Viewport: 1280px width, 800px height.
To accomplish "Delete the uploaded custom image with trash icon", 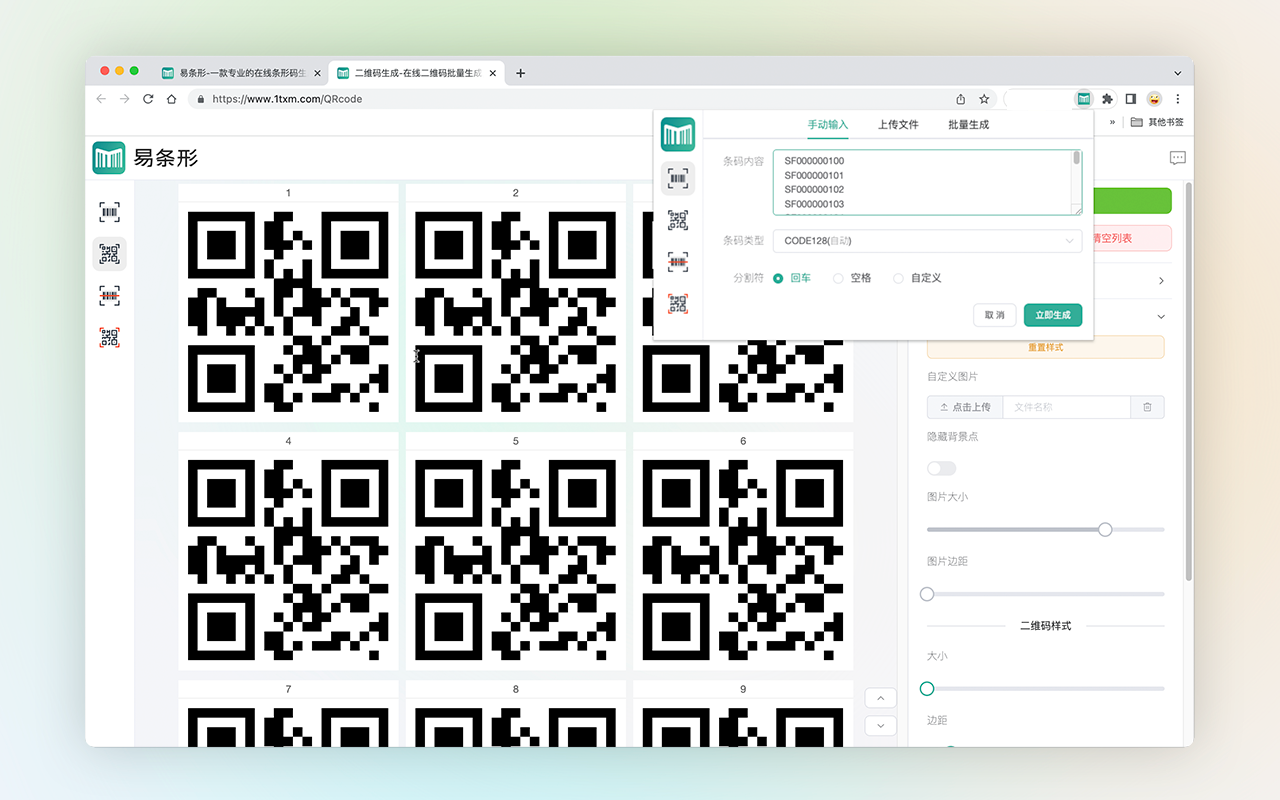I will [1147, 407].
